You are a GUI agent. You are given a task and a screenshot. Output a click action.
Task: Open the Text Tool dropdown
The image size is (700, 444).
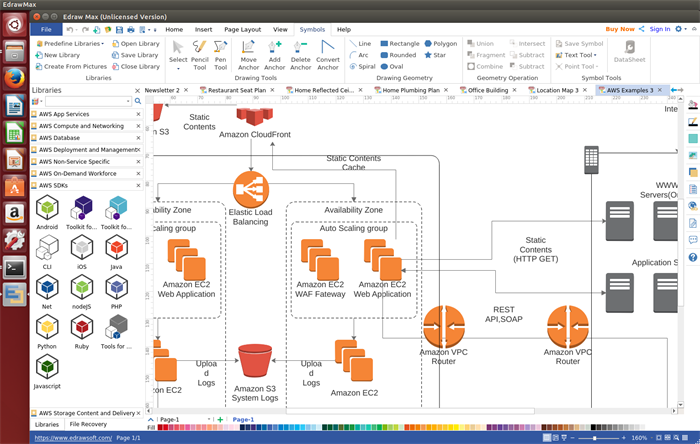(579, 55)
